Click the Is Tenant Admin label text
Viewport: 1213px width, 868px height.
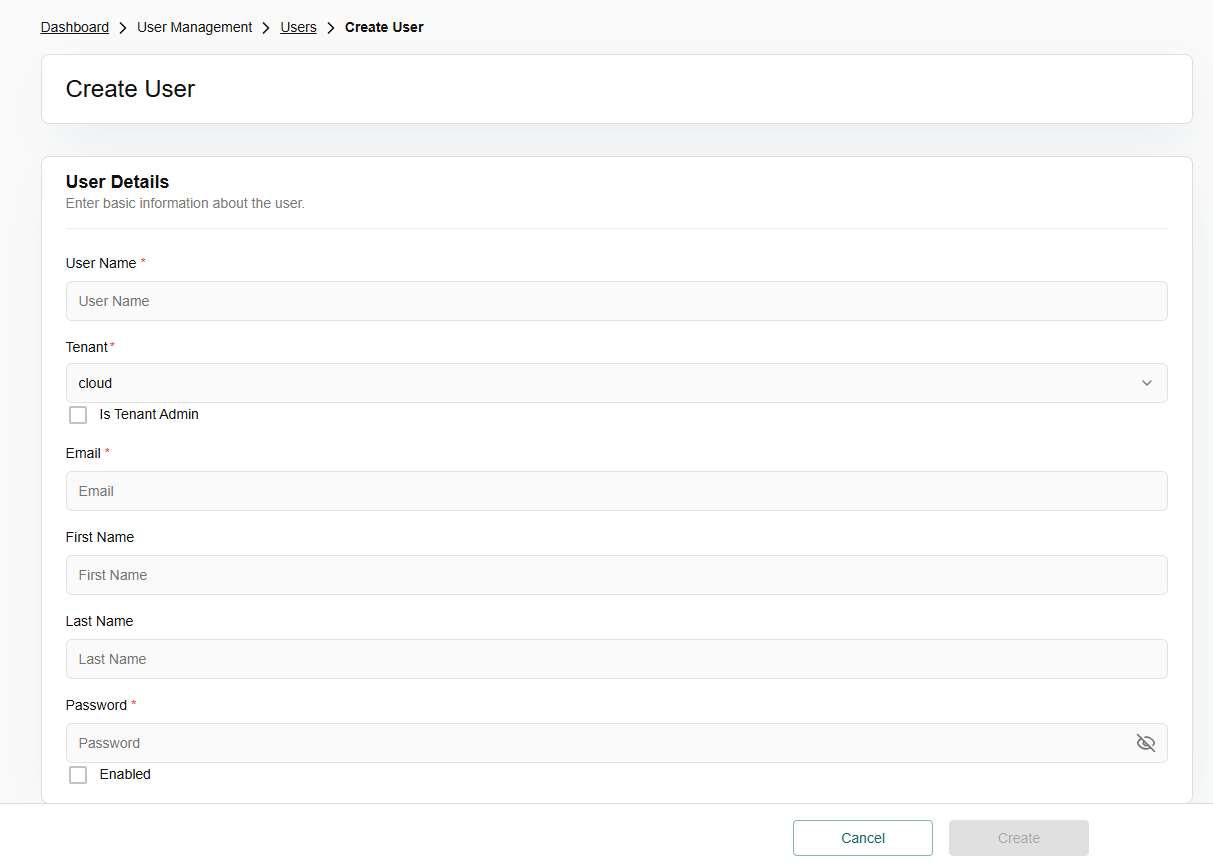[149, 415]
